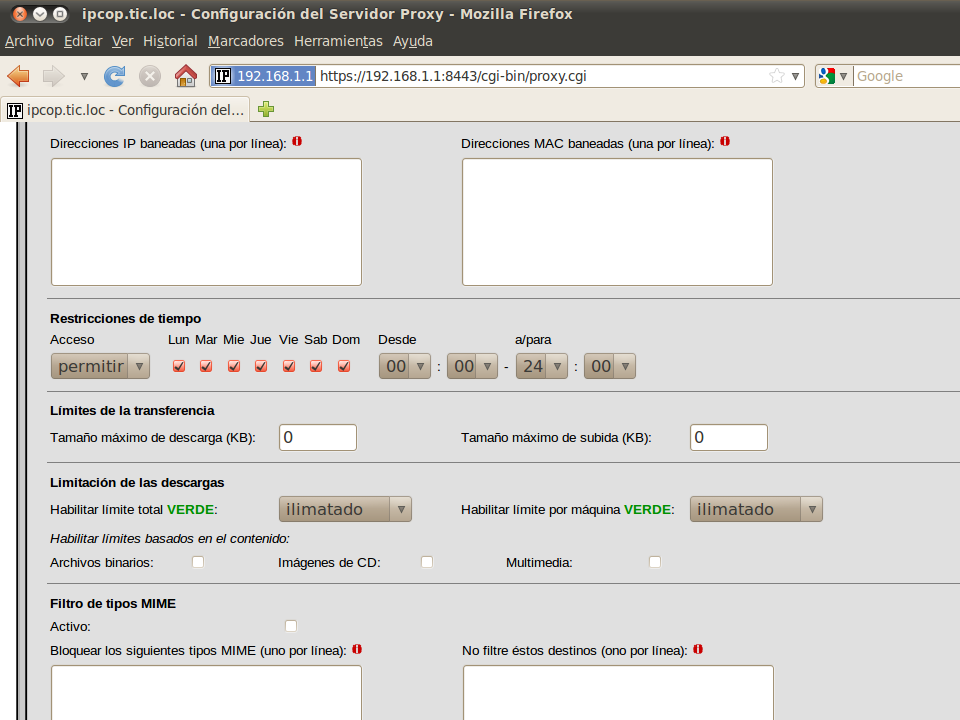Viewport: 960px width, 720px height.
Task: Bookmark this page with the star icon
Action: pyautogui.click(x=777, y=76)
